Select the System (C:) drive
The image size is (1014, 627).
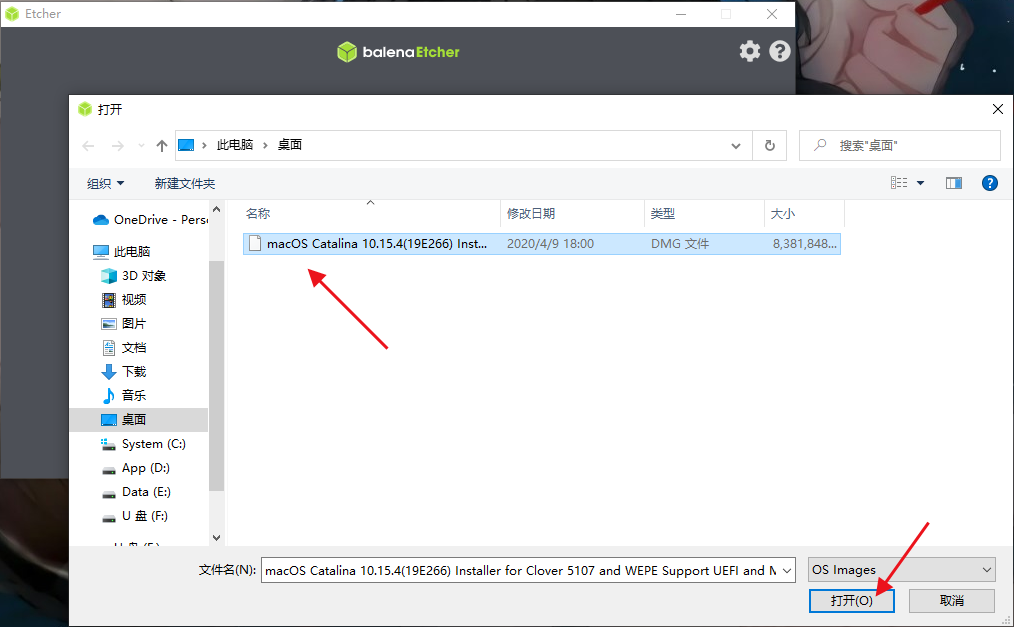(152, 444)
